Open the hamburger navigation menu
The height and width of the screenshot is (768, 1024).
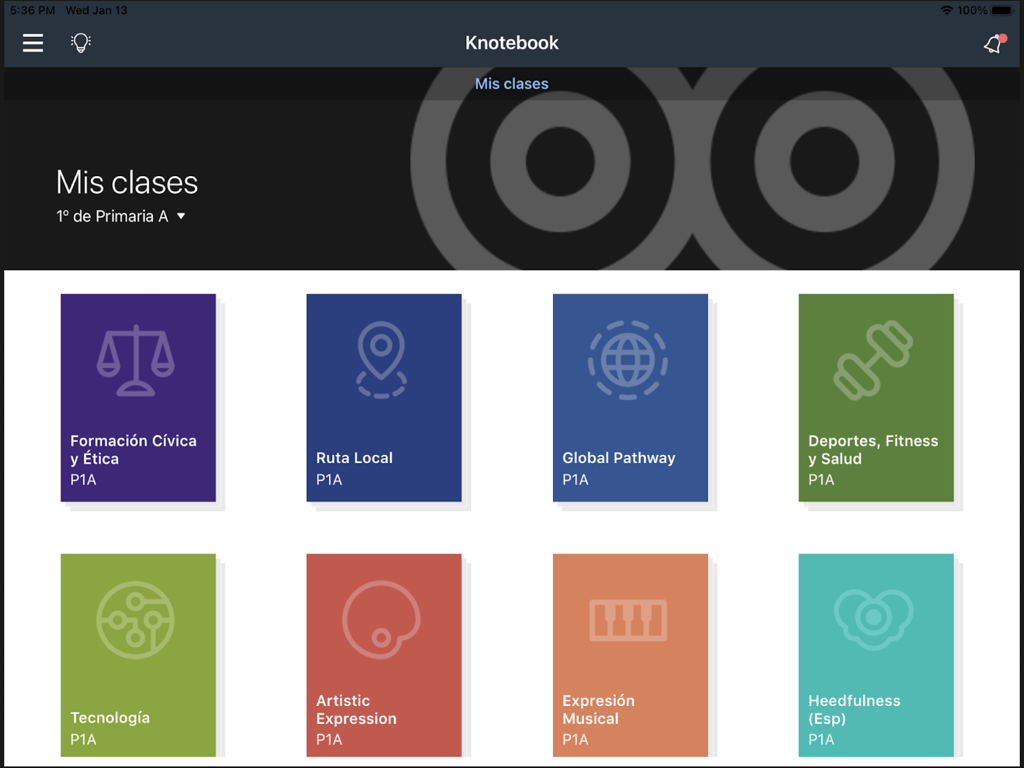[x=32, y=43]
